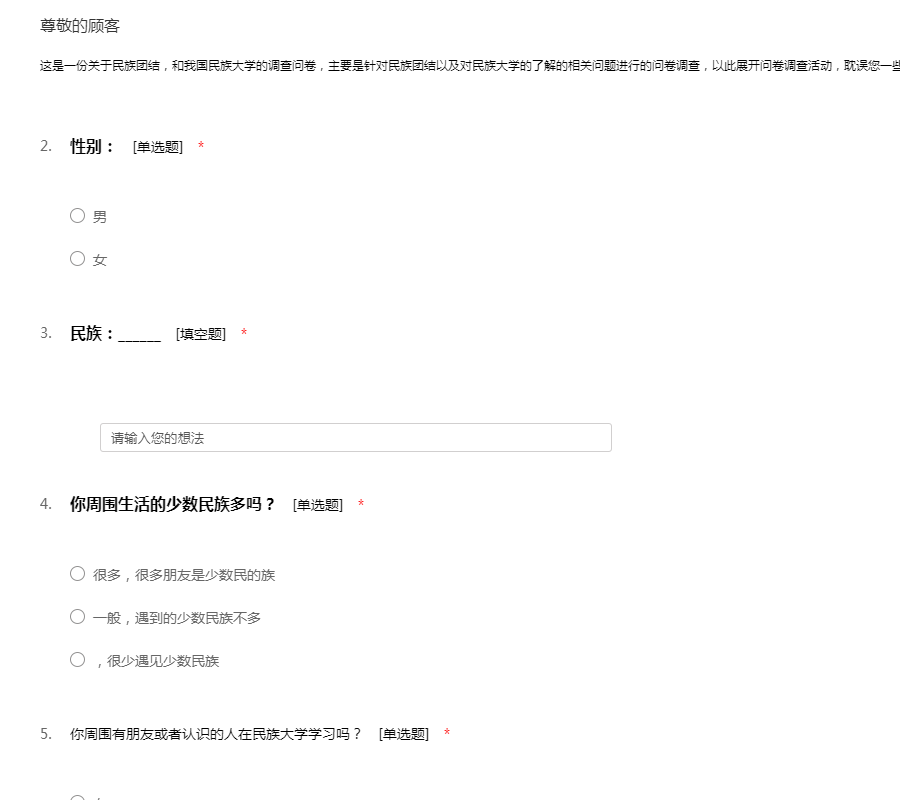Click question title 你周围生活的少数民族多吗
The width and height of the screenshot is (900, 800).
[x=172, y=505]
